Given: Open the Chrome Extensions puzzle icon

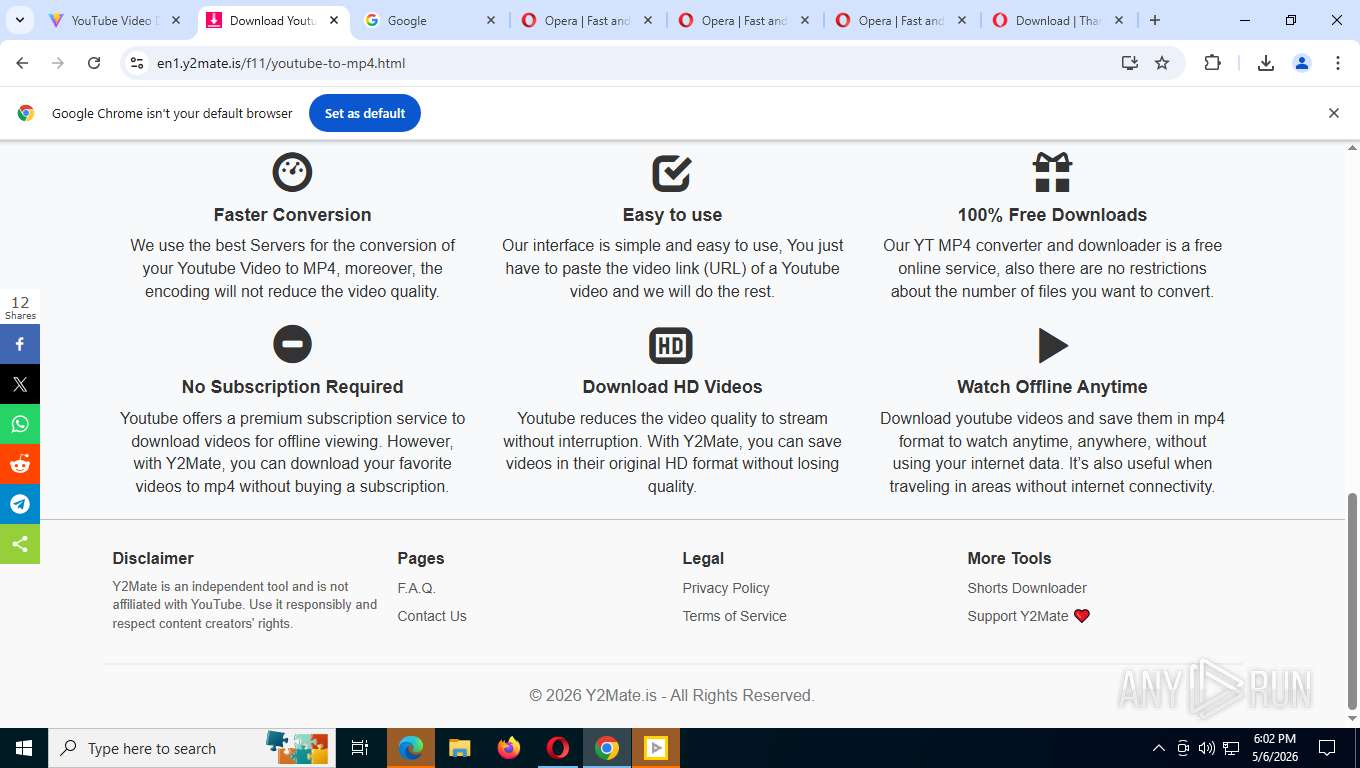Looking at the screenshot, I should 1212,63.
